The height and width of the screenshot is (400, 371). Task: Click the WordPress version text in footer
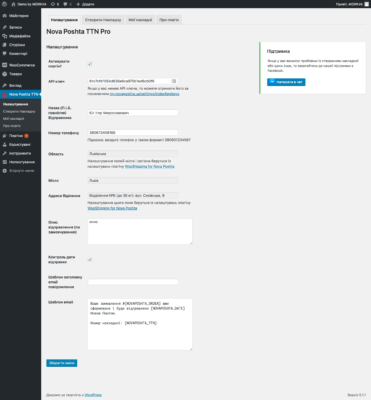pyautogui.click(x=357, y=395)
